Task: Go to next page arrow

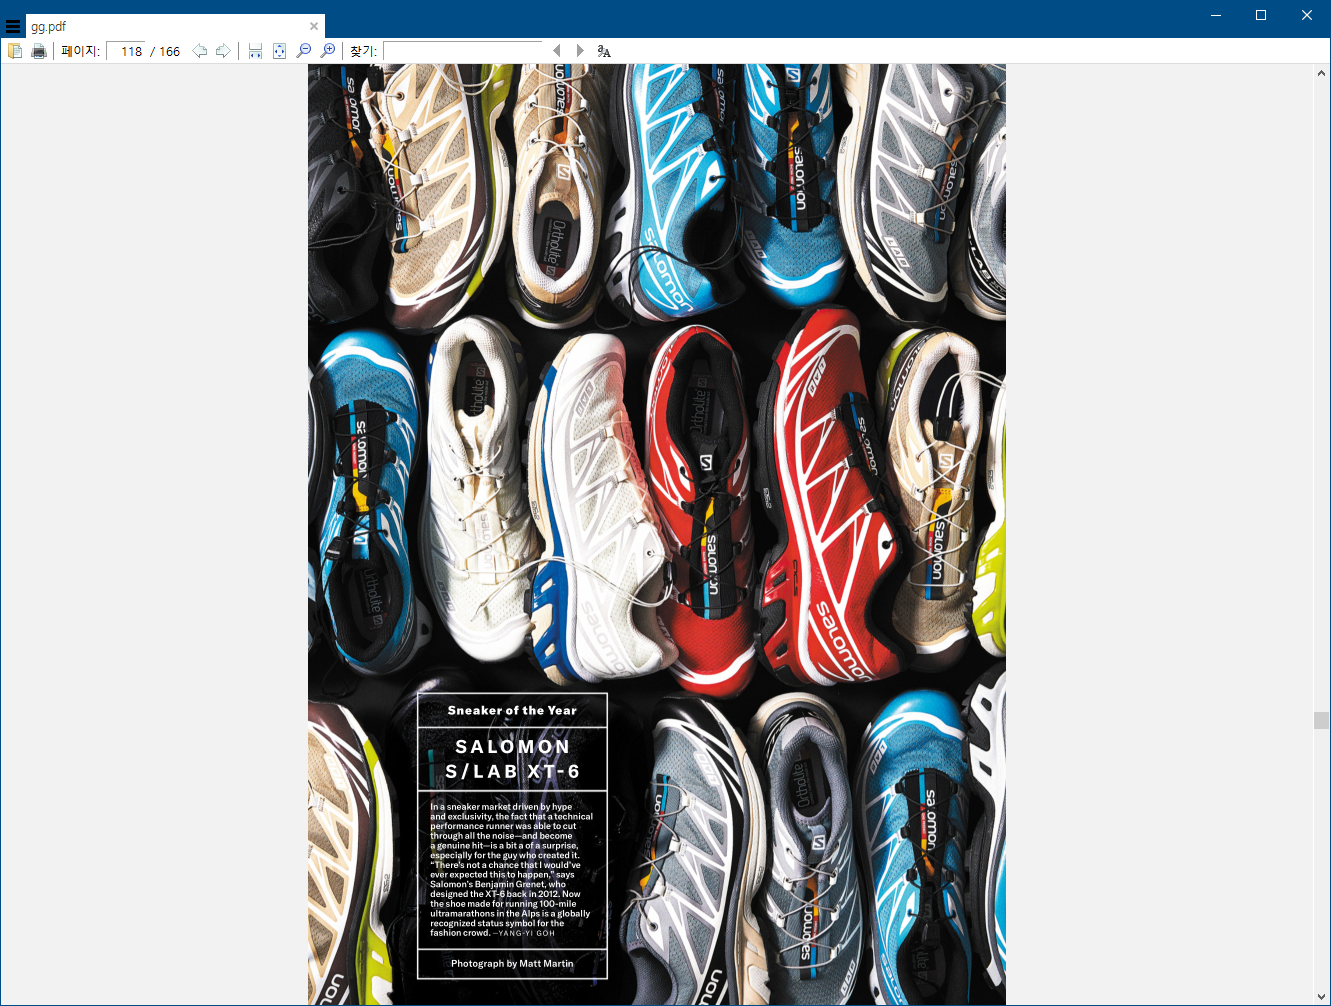Action: (x=223, y=51)
